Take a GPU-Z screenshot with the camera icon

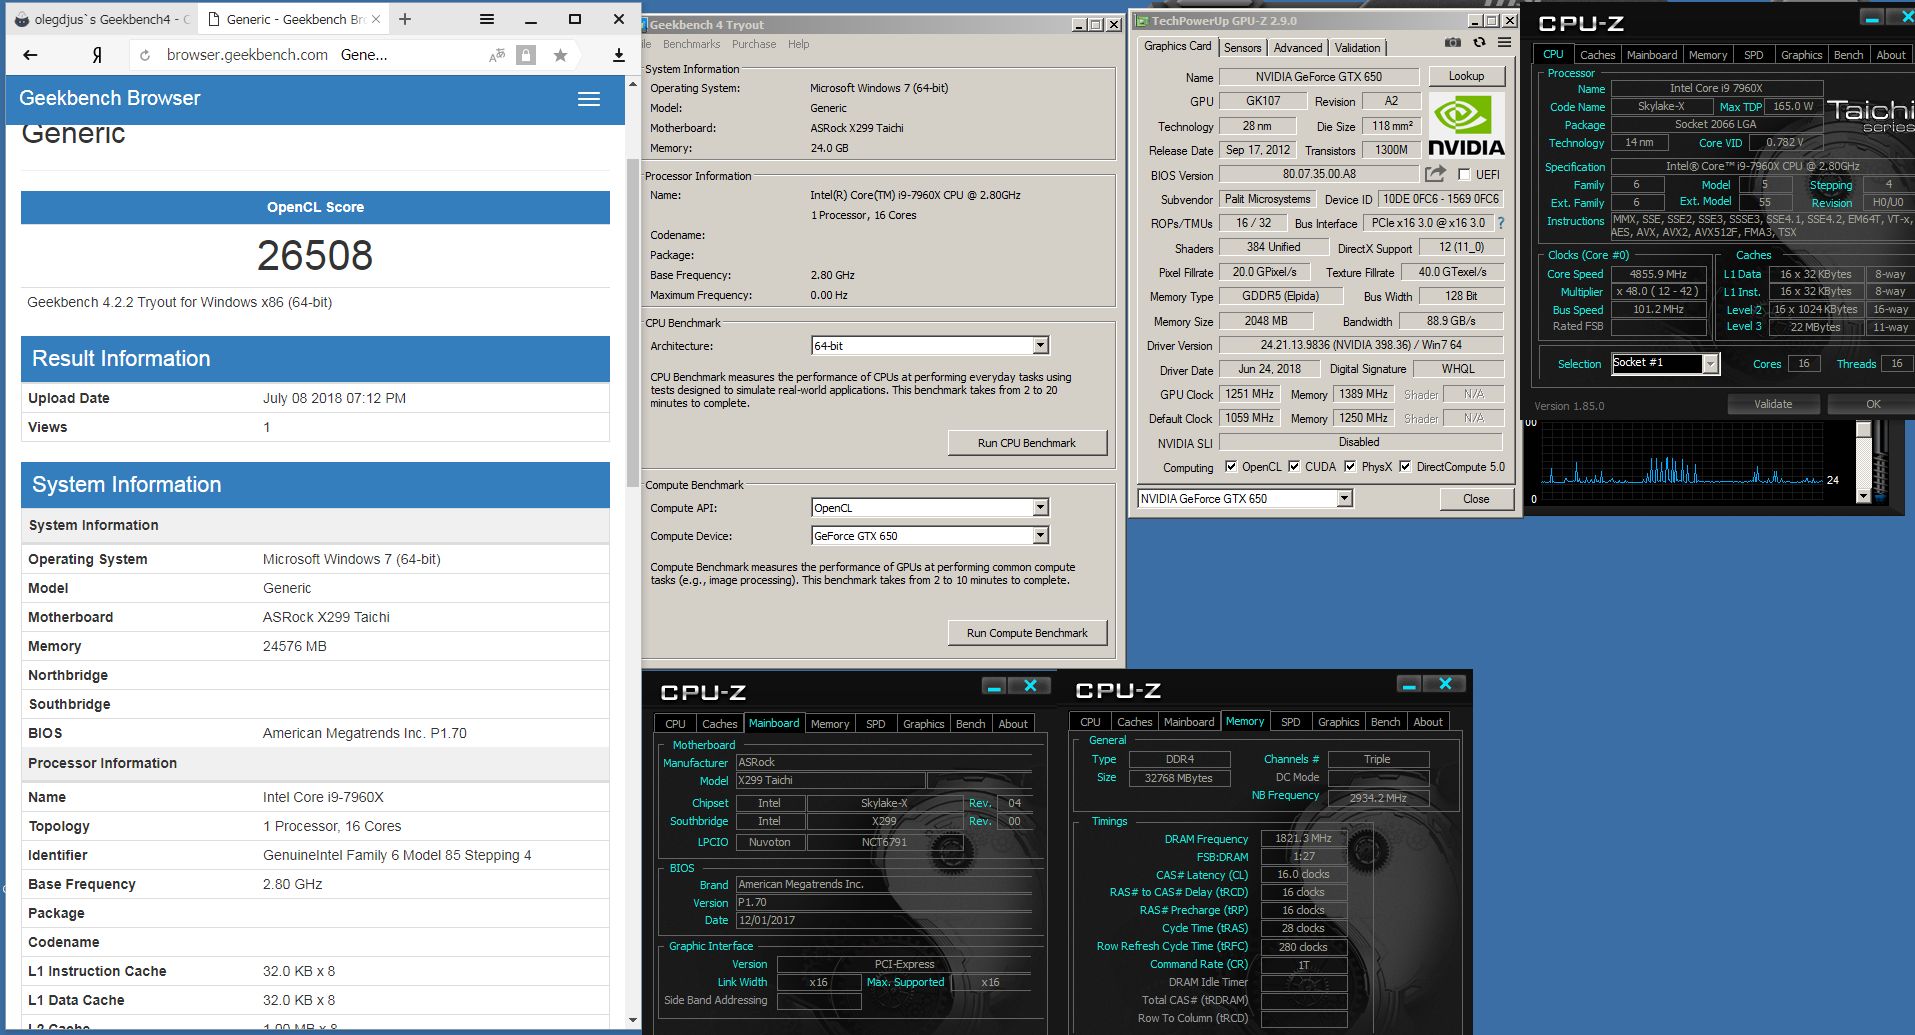point(1453,43)
